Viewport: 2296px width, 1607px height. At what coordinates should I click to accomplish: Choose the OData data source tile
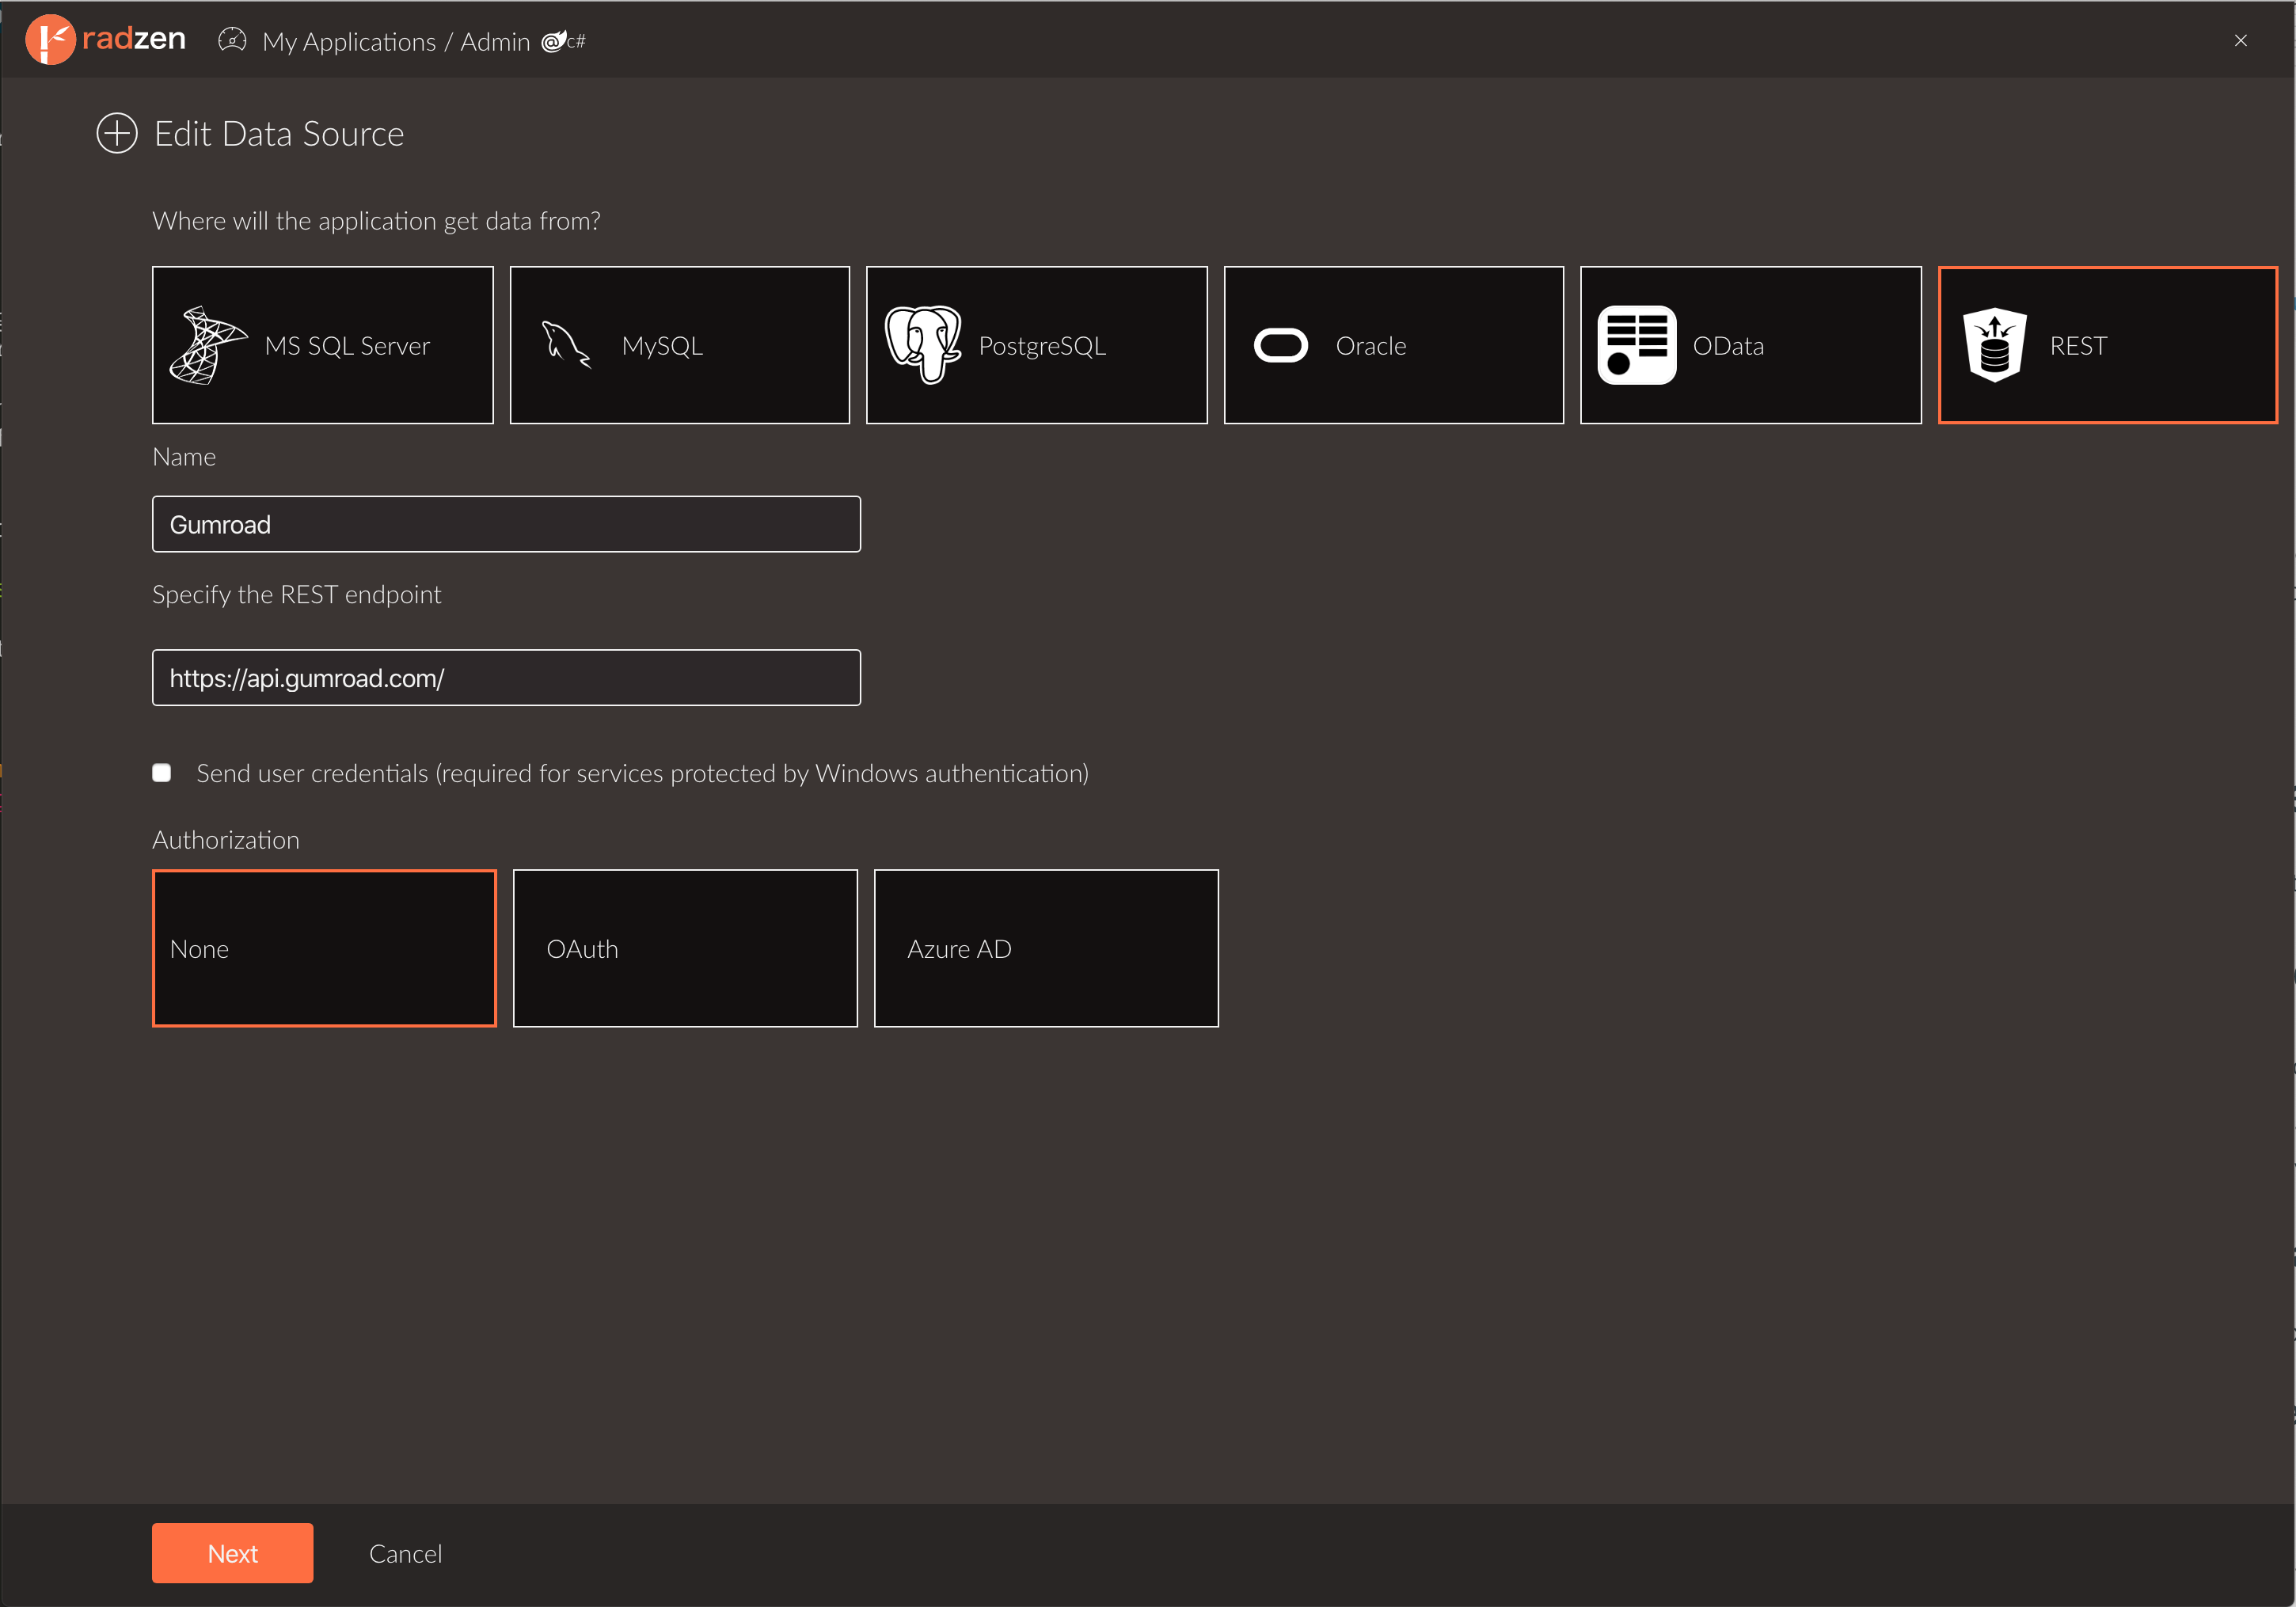pyautogui.click(x=1751, y=345)
